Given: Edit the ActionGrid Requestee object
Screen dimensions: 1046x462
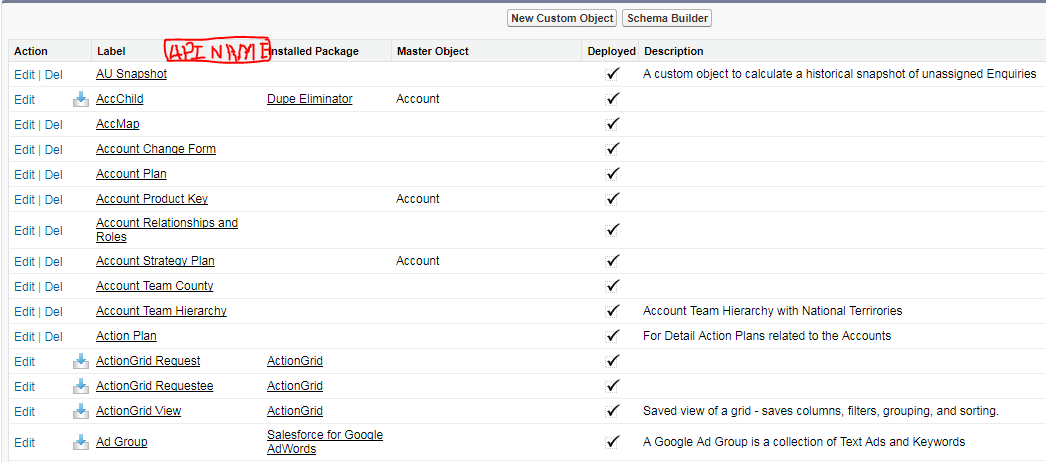Looking at the screenshot, I should pos(24,387).
